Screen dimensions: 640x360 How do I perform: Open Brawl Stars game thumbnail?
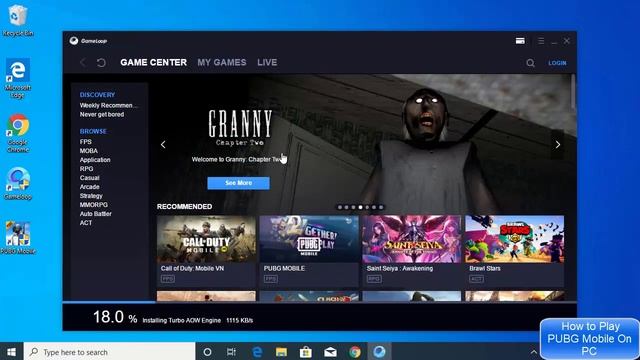[x=515, y=239]
